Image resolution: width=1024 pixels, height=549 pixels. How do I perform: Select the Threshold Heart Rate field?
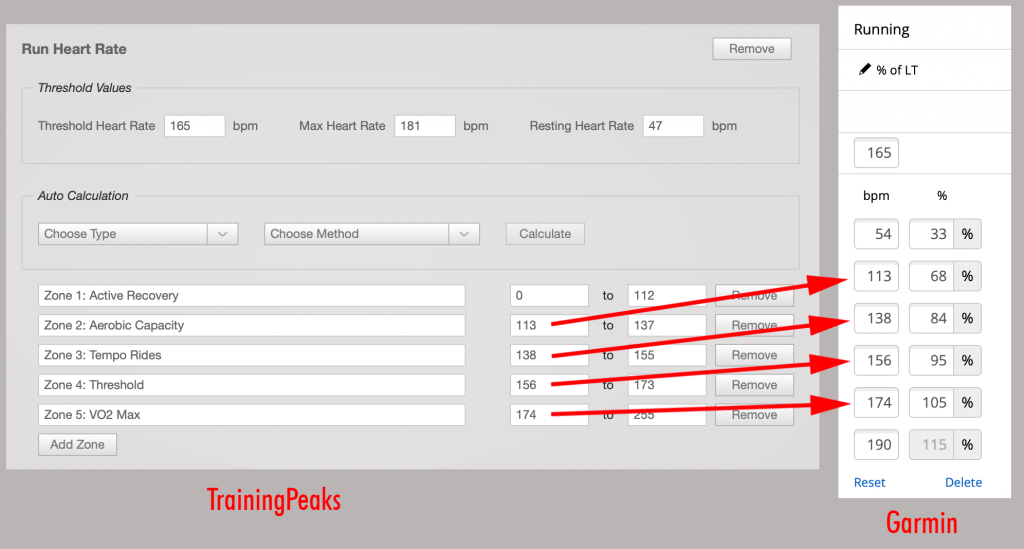(x=195, y=126)
